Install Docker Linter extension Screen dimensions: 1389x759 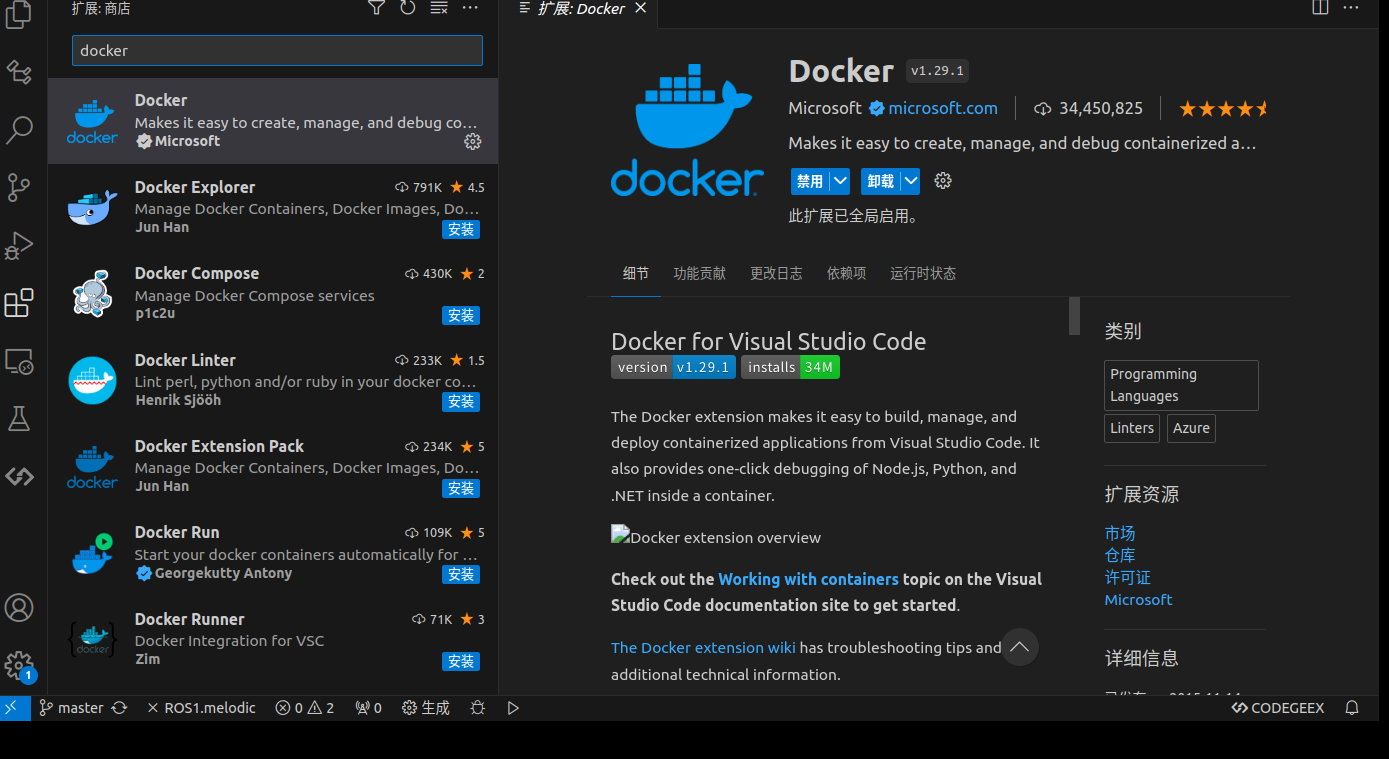click(x=461, y=401)
